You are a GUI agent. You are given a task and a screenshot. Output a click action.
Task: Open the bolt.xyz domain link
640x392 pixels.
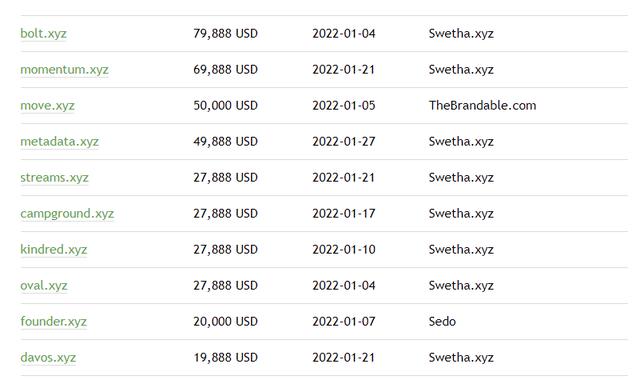click(43, 33)
